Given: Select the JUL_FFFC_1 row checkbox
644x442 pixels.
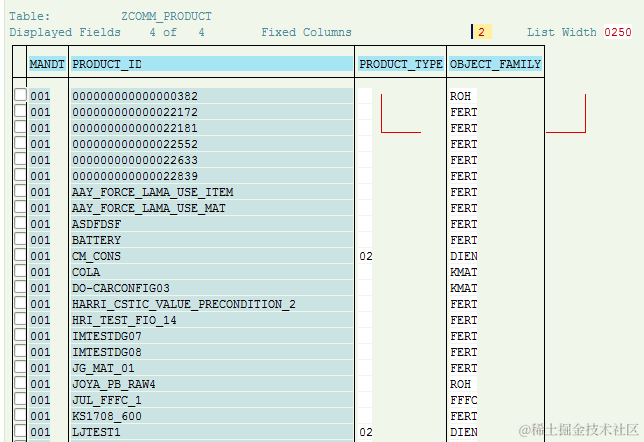Looking at the screenshot, I should (x=21, y=399).
